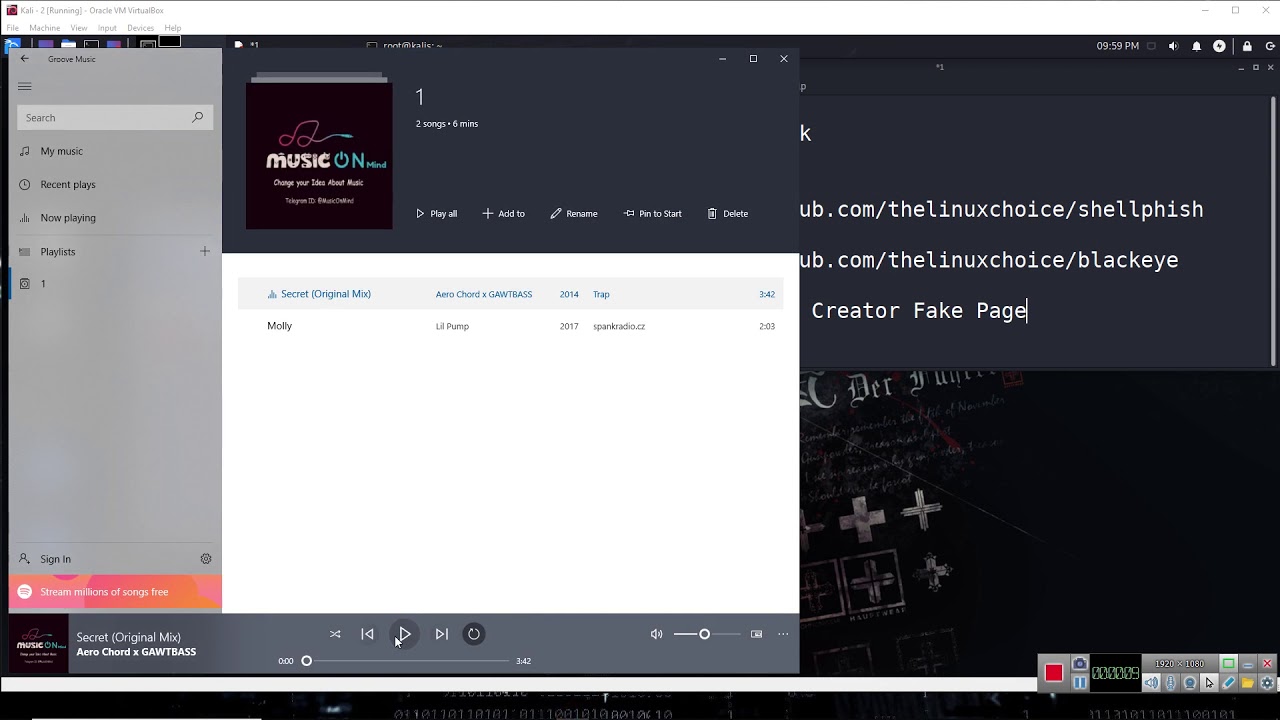Open recorder settings gear
Screen dimensions: 1280x720
click(x=1267, y=683)
